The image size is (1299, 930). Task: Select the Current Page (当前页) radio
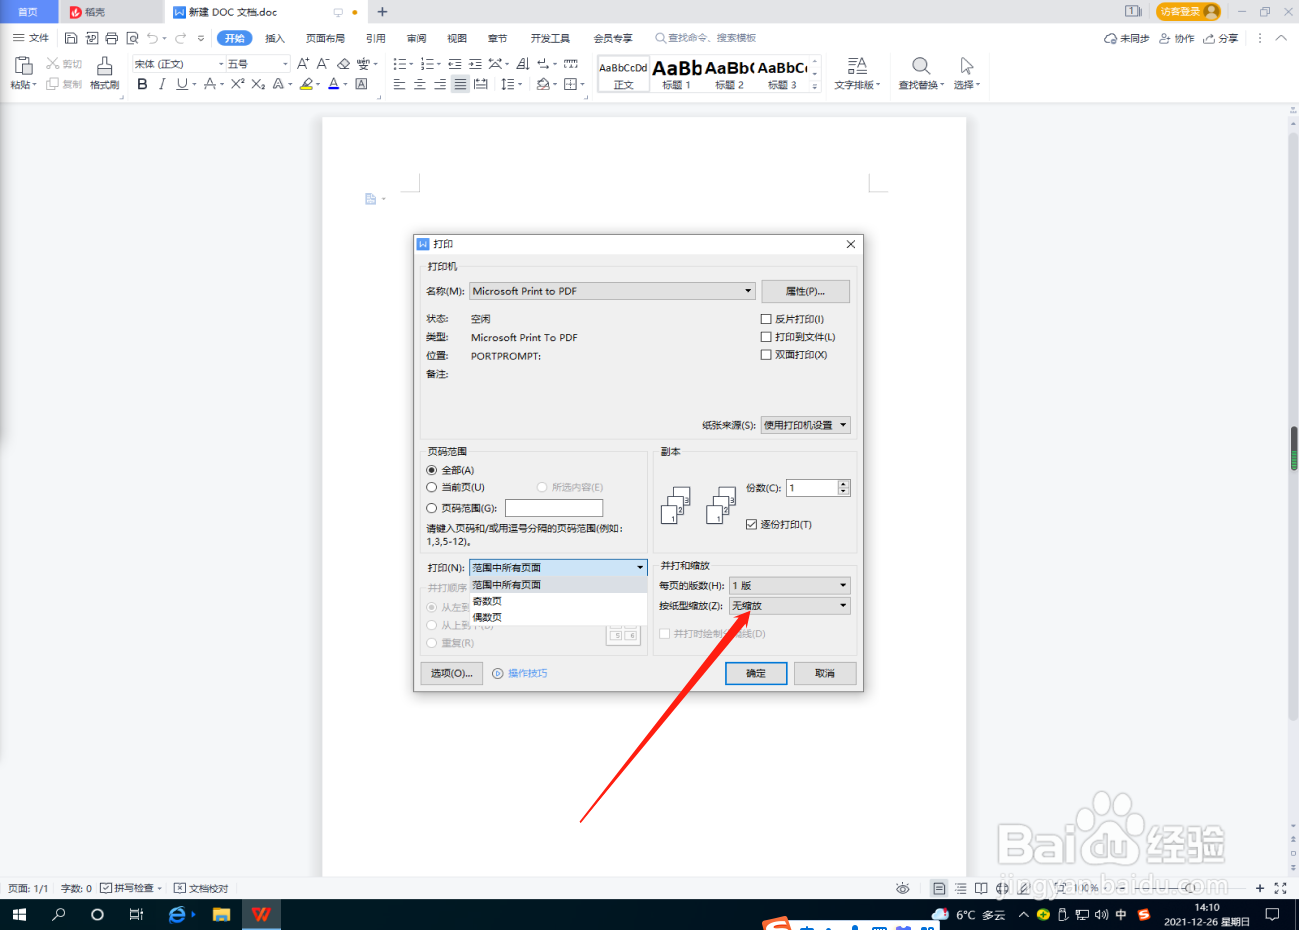(x=432, y=488)
